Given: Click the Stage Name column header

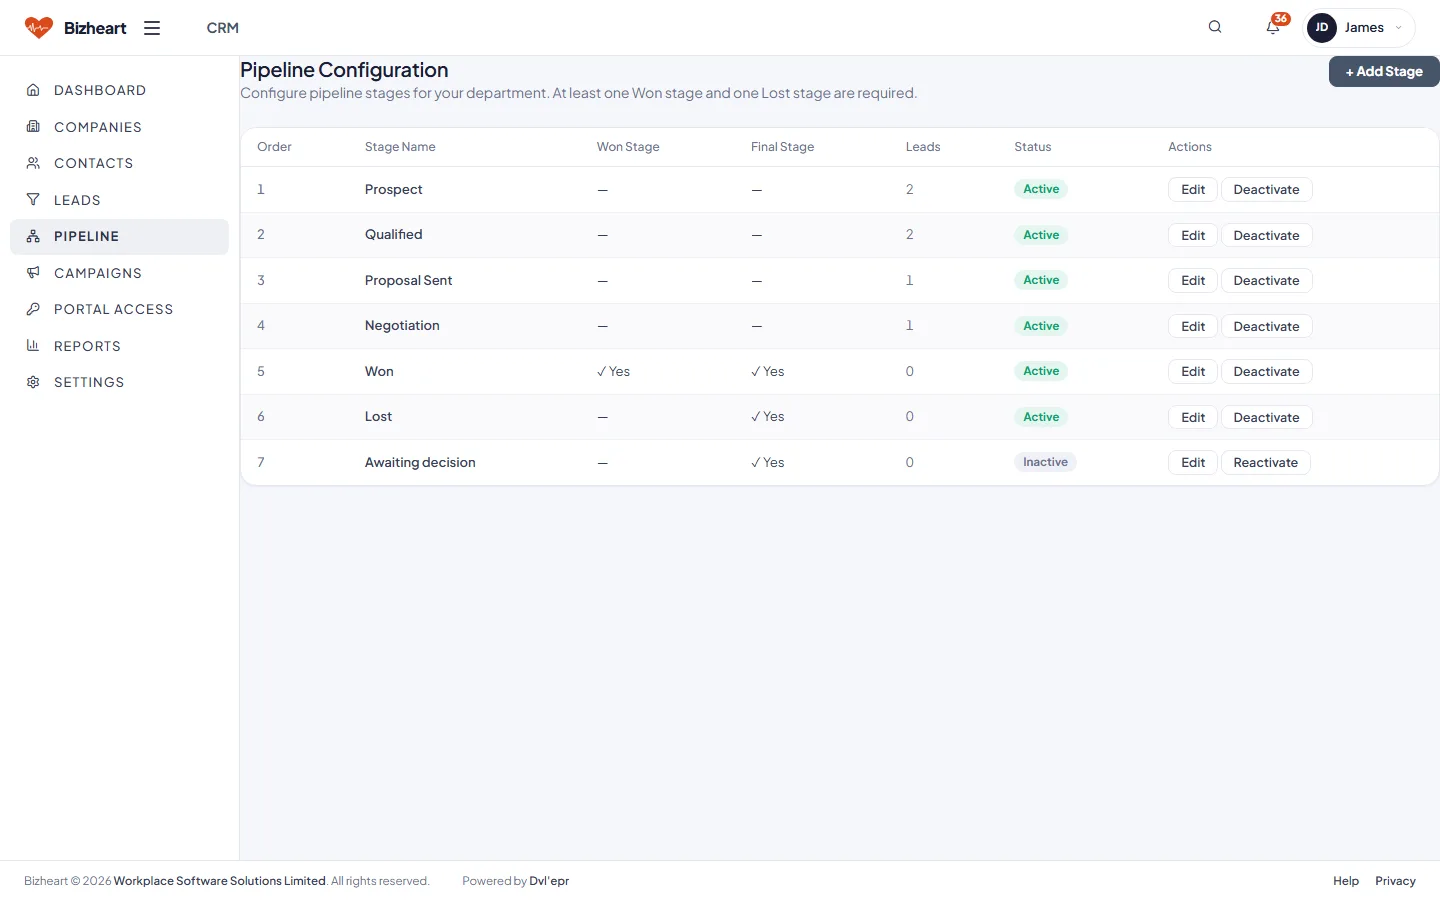Looking at the screenshot, I should pyautogui.click(x=400, y=147).
